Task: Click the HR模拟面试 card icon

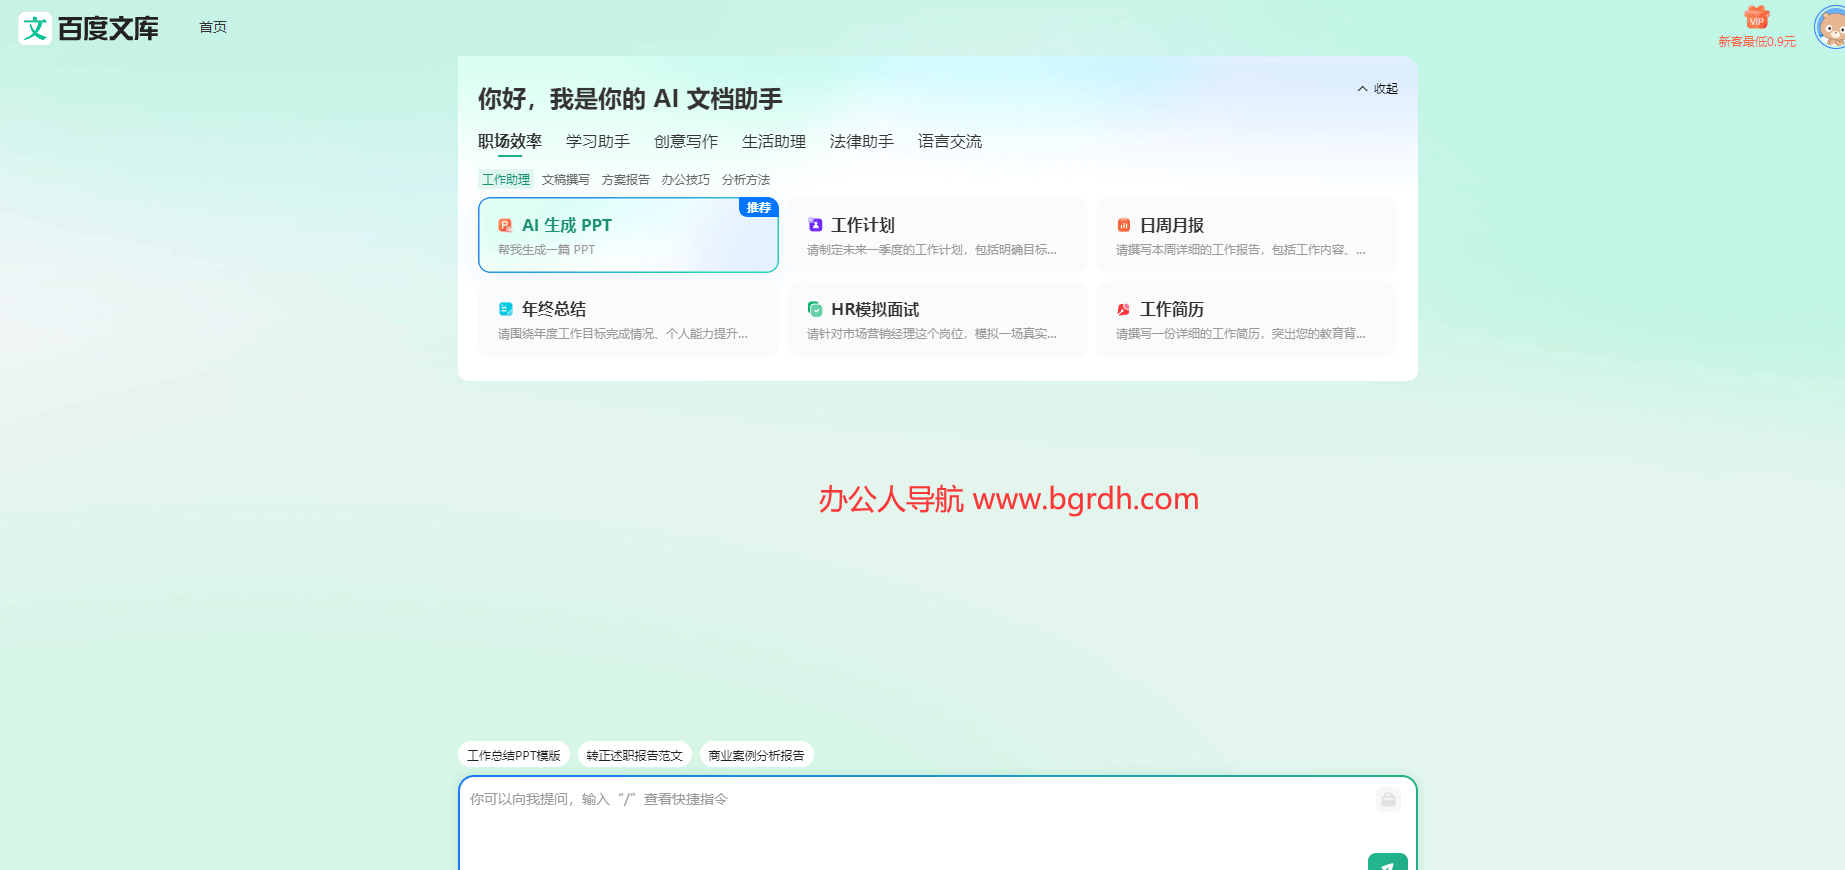Action: tap(815, 309)
